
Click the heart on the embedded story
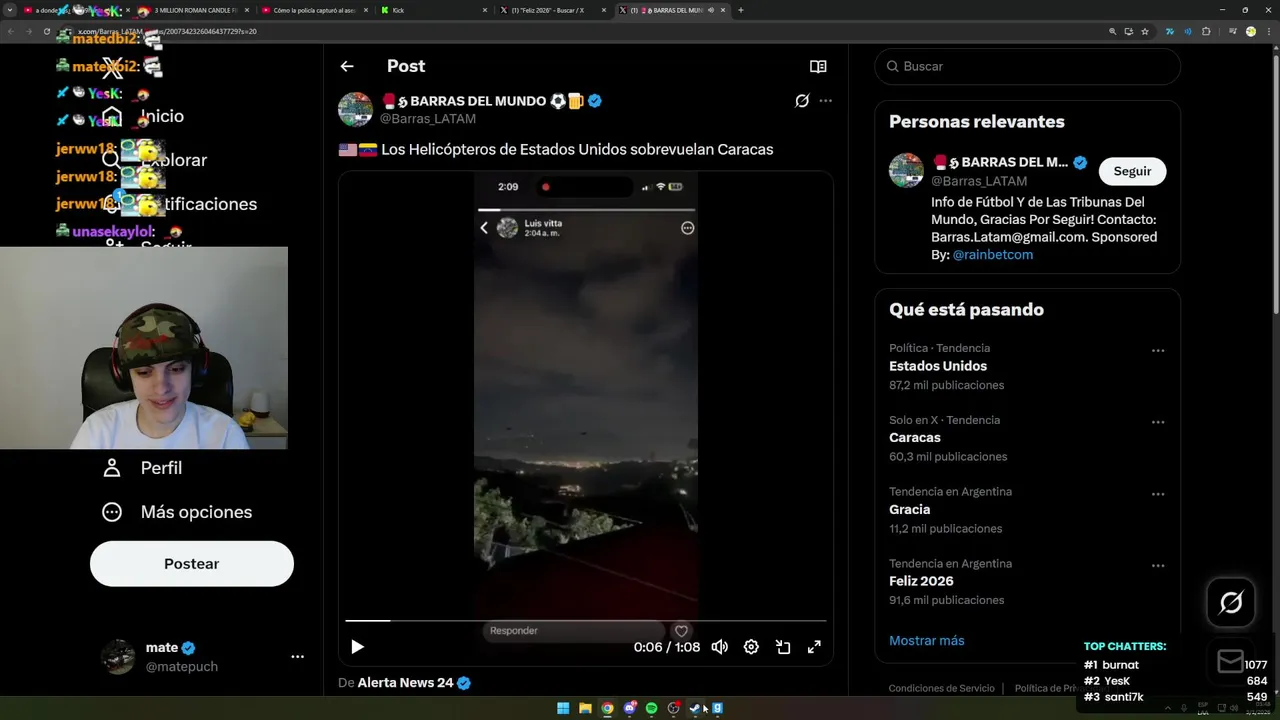tap(681, 631)
